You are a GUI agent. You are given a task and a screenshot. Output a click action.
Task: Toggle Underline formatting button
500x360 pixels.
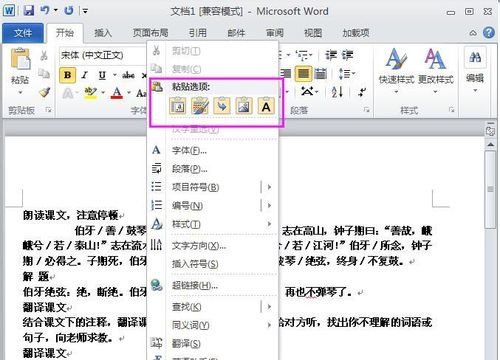point(102,75)
